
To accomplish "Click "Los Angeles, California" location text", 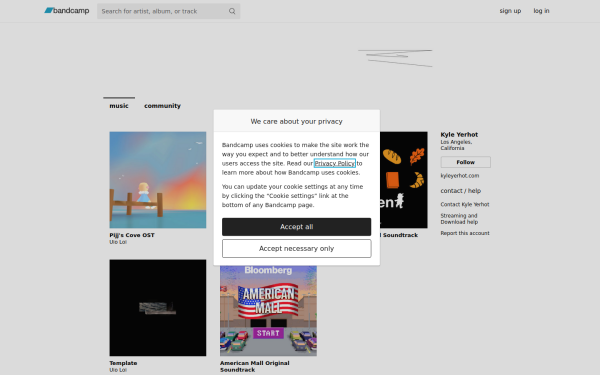I will click(456, 145).
